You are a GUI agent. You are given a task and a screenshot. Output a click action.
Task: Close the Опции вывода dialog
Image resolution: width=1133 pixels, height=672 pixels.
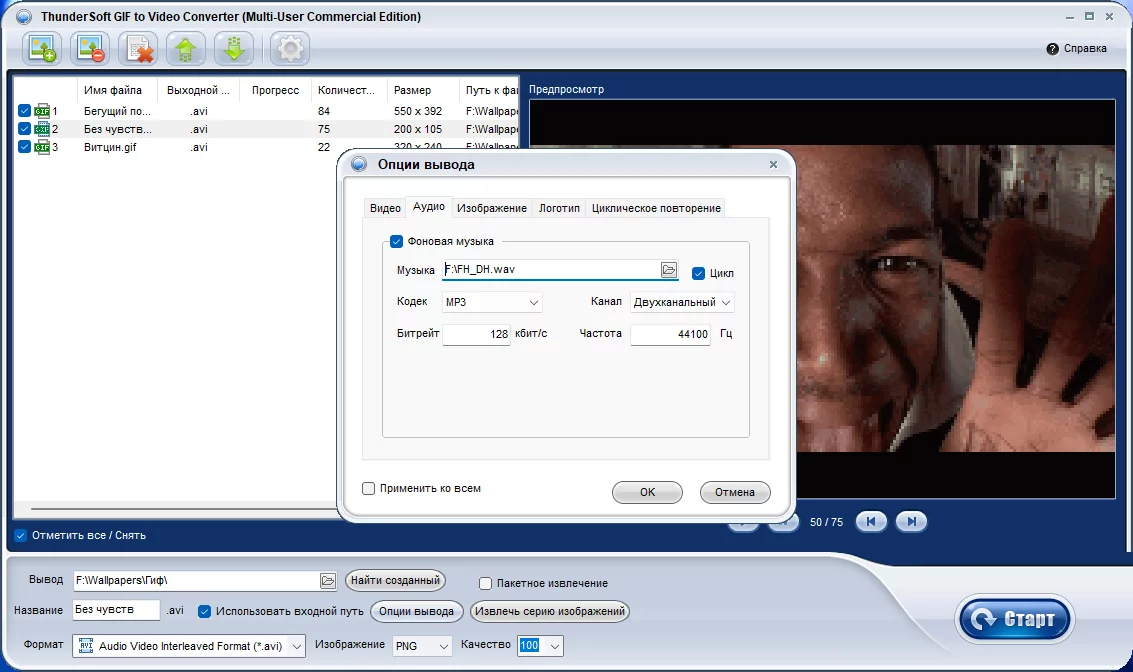pyautogui.click(x=773, y=164)
